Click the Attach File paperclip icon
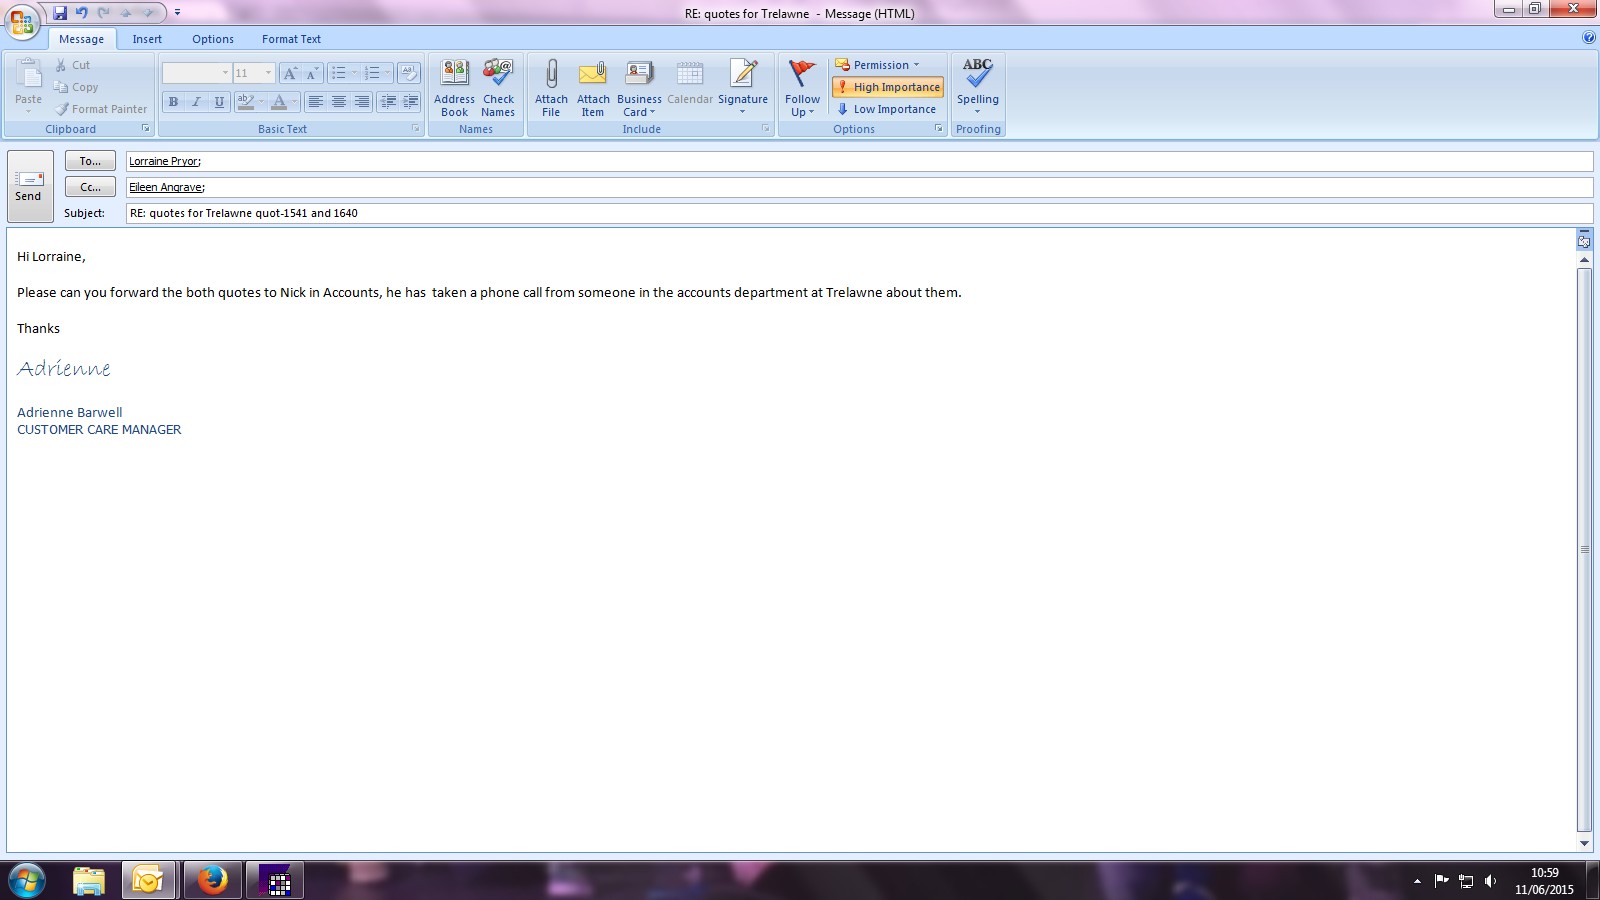 tap(551, 75)
